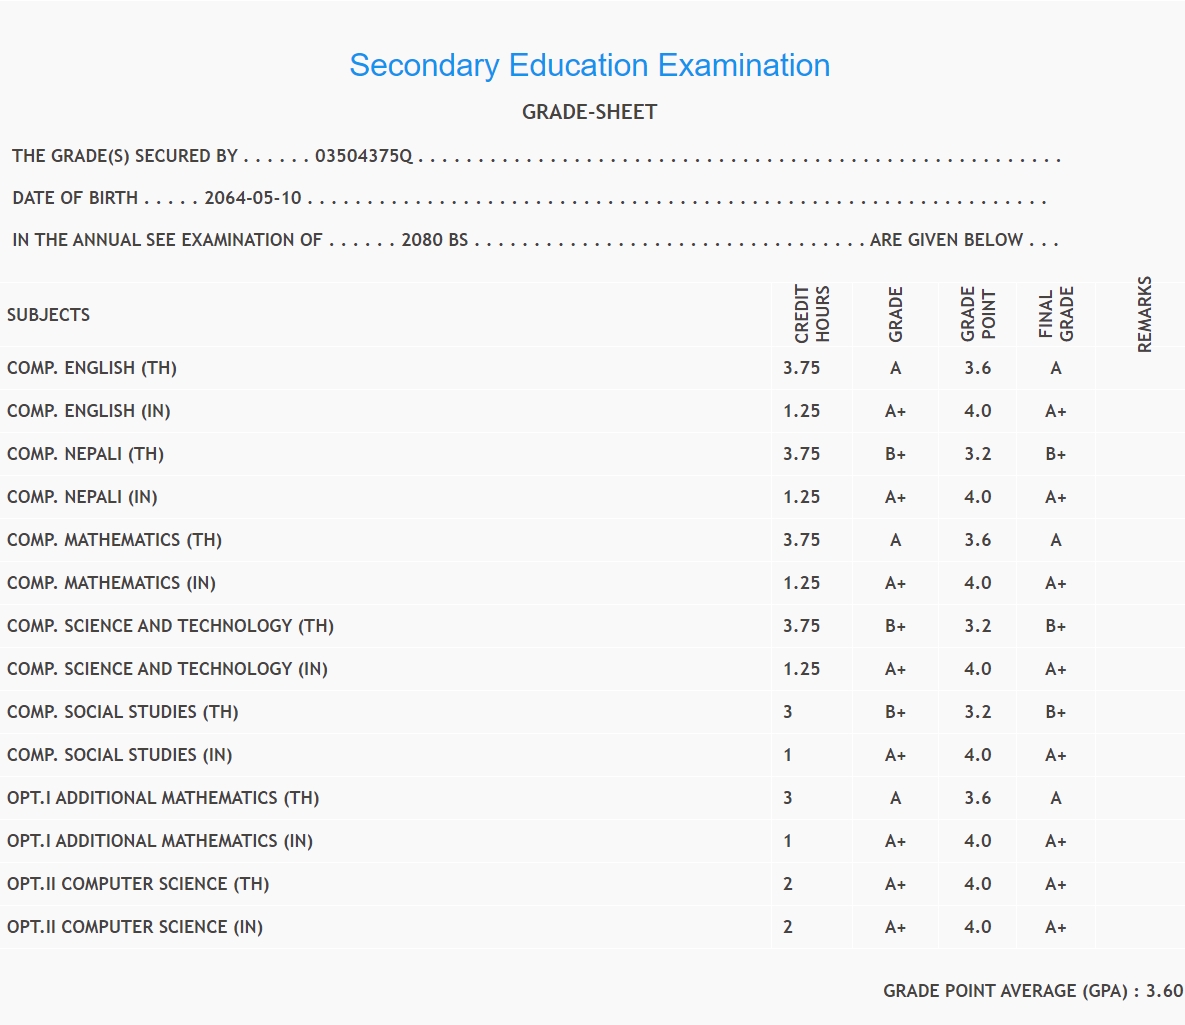Click the GRADE POINT column header
Image resolution: width=1185 pixels, height=1025 pixels.
click(x=977, y=314)
